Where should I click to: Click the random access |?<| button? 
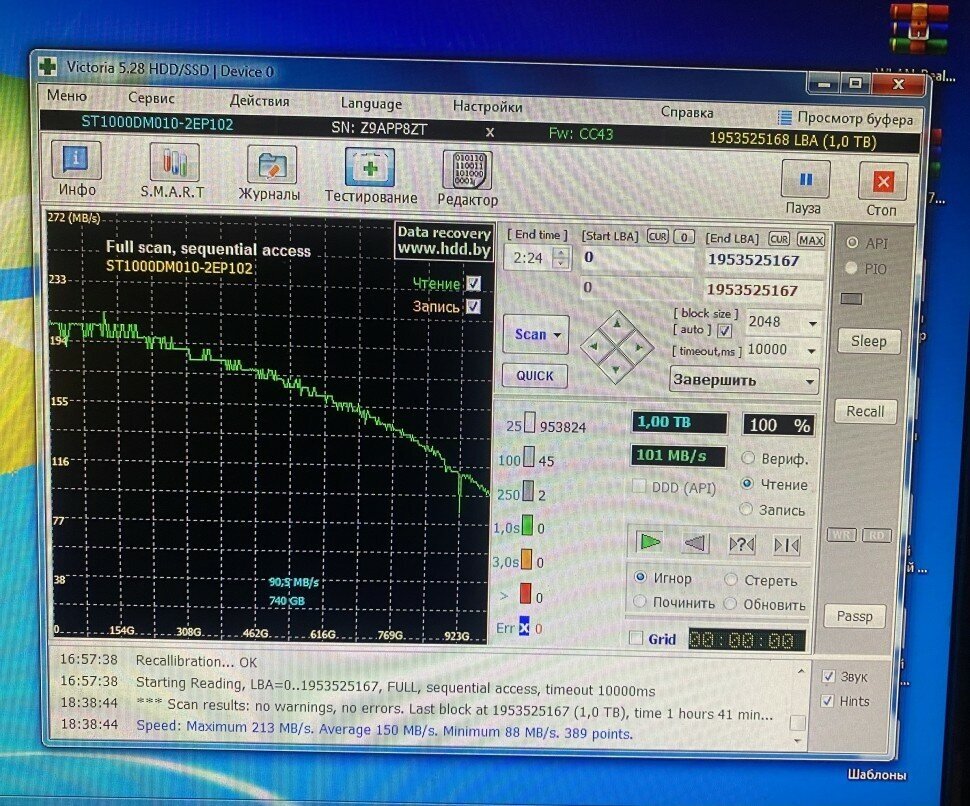pyautogui.click(x=741, y=545)
